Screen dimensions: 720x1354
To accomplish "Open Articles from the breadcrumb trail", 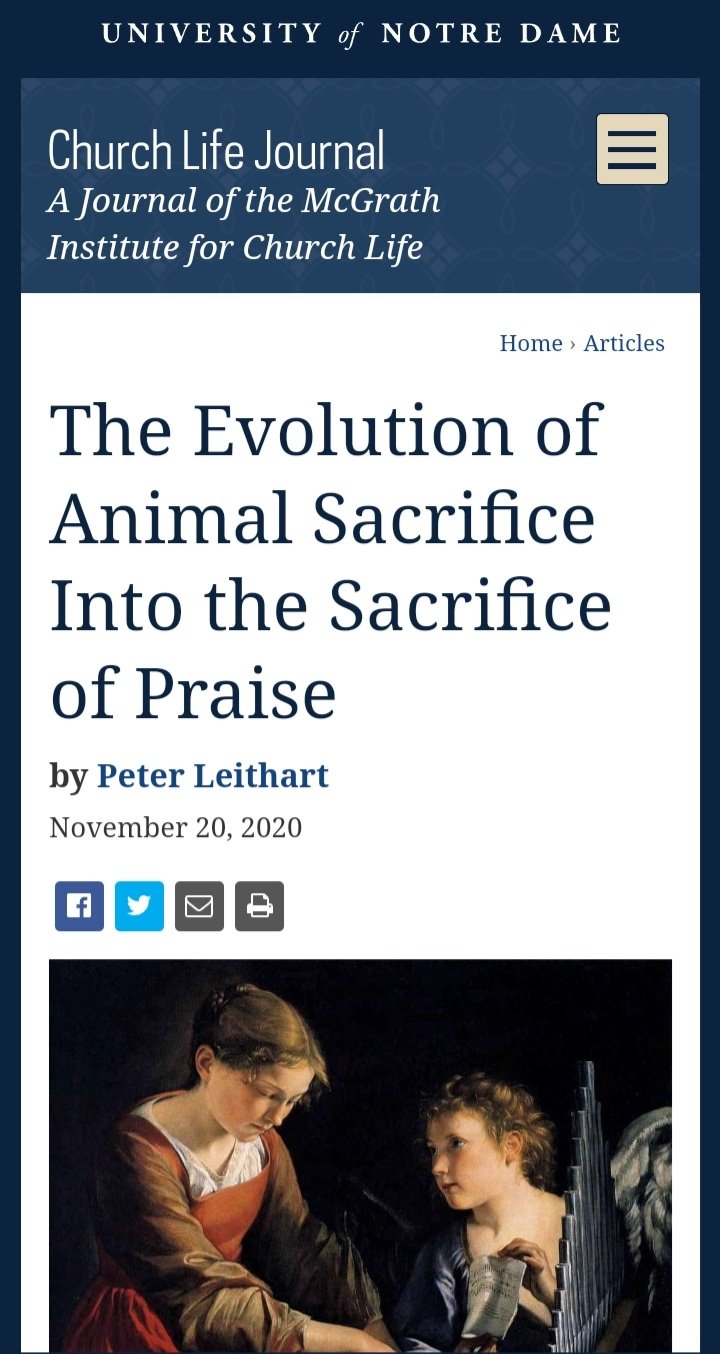I will click(624, 343).
